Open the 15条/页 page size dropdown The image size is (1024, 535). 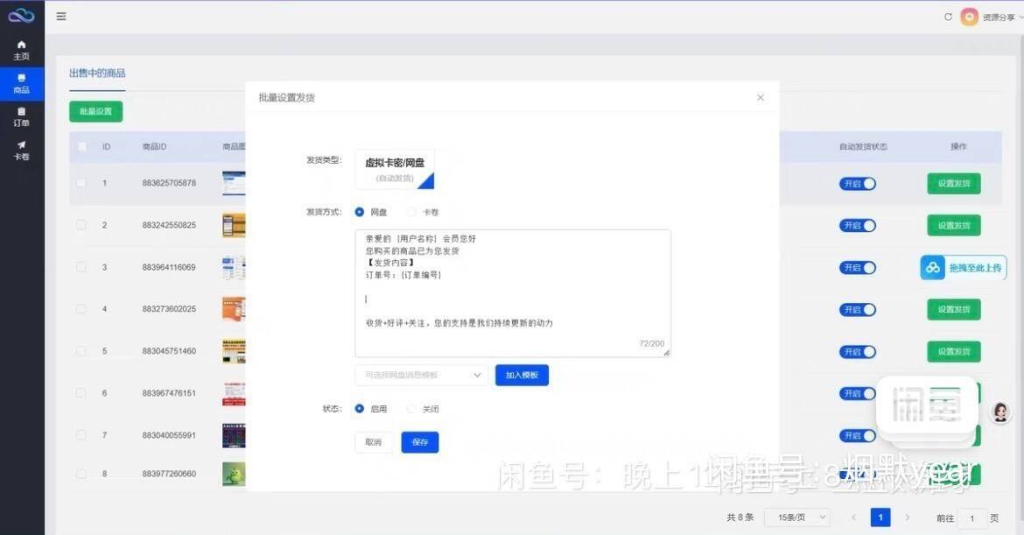click(x=796, y=517)
